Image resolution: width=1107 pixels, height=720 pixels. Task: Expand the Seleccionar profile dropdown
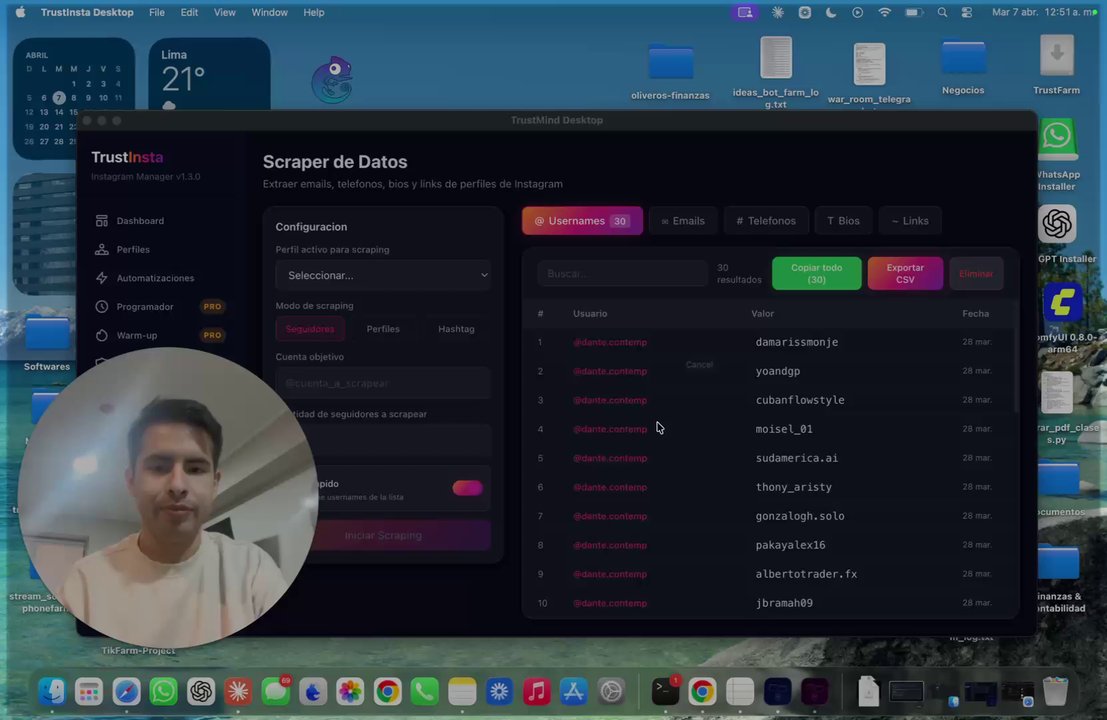point(383,275)
